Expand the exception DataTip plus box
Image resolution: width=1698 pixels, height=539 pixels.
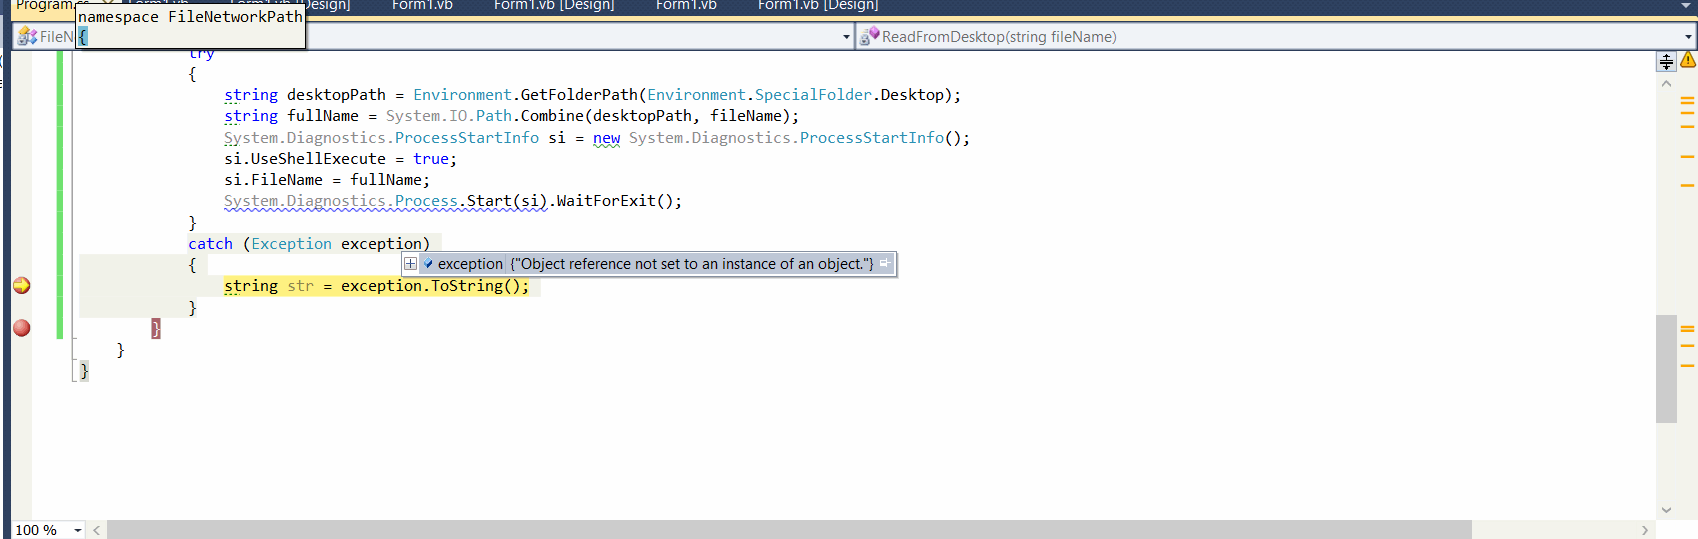(410, 264)
